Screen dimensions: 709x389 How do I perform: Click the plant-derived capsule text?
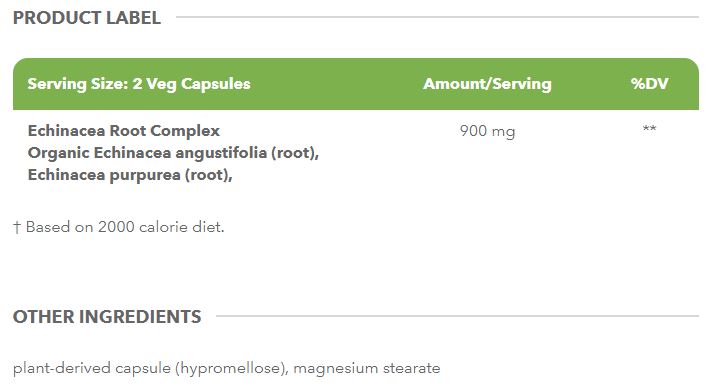click(x=92, y=368)
